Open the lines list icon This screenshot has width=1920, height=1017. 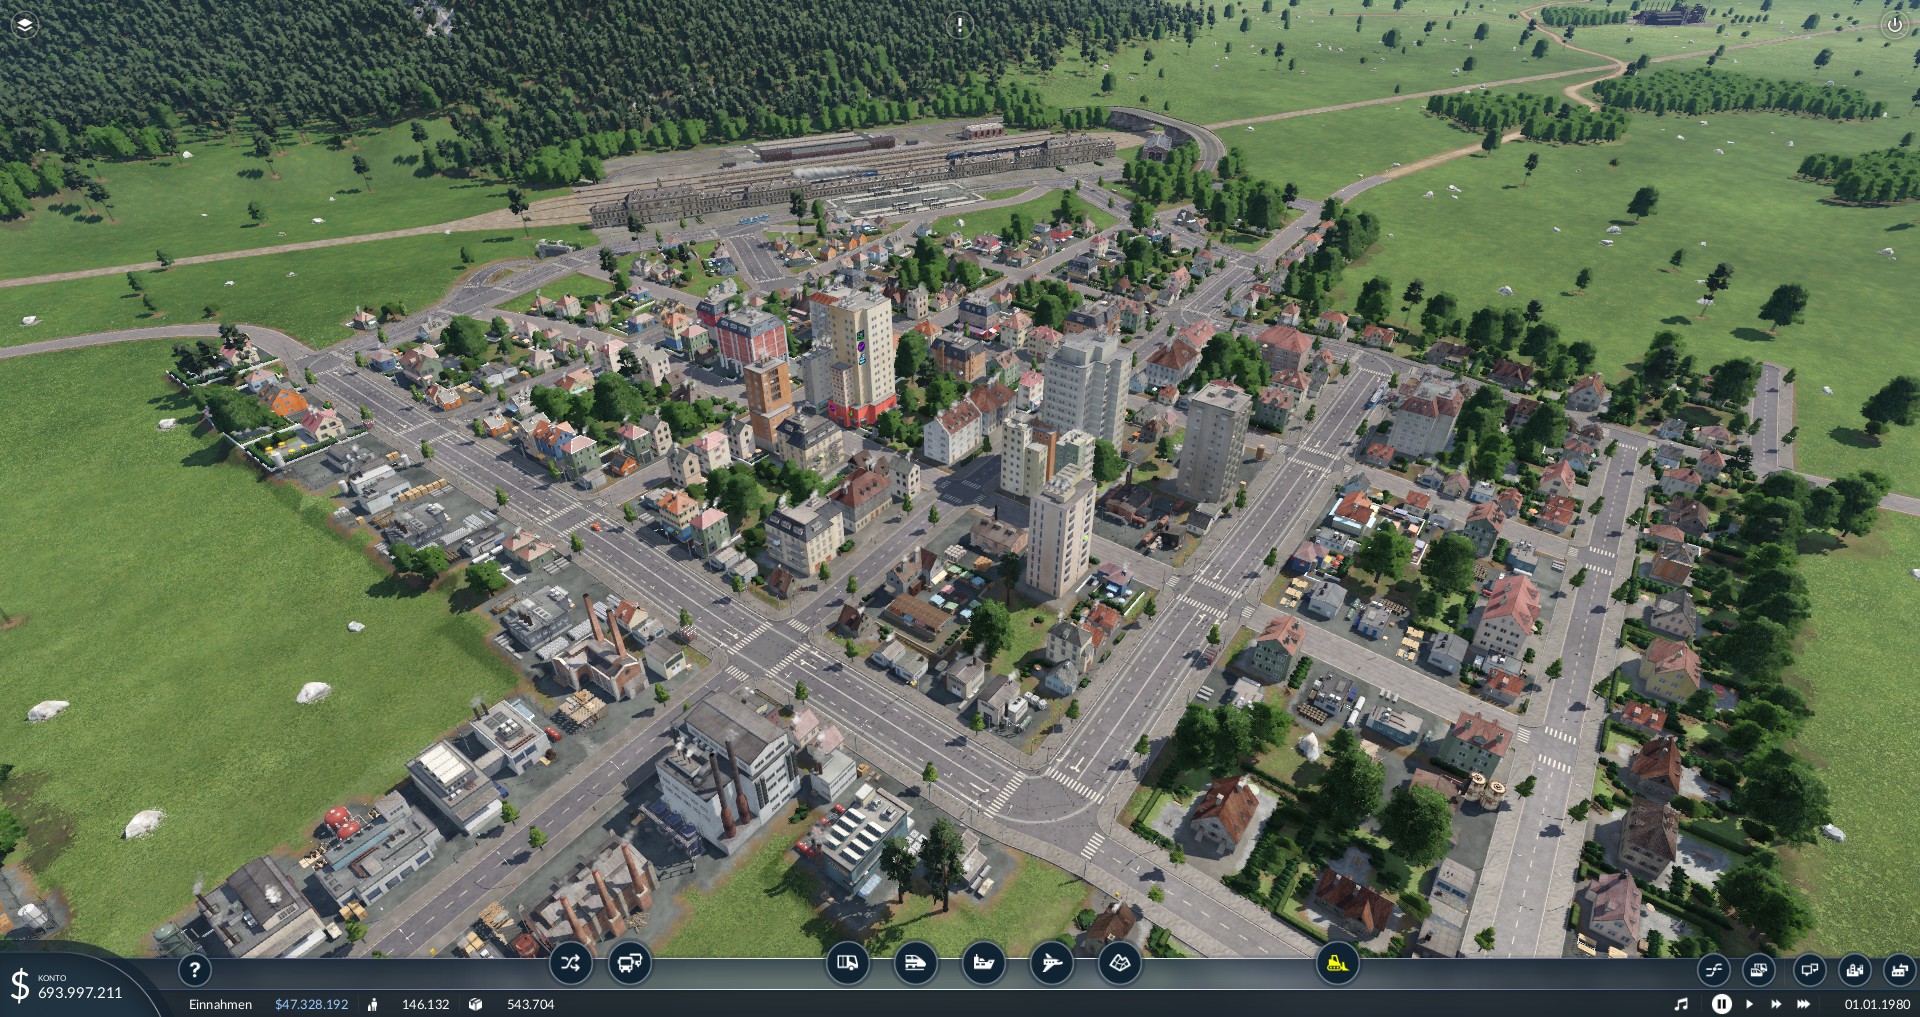(x=1713, y=970)
